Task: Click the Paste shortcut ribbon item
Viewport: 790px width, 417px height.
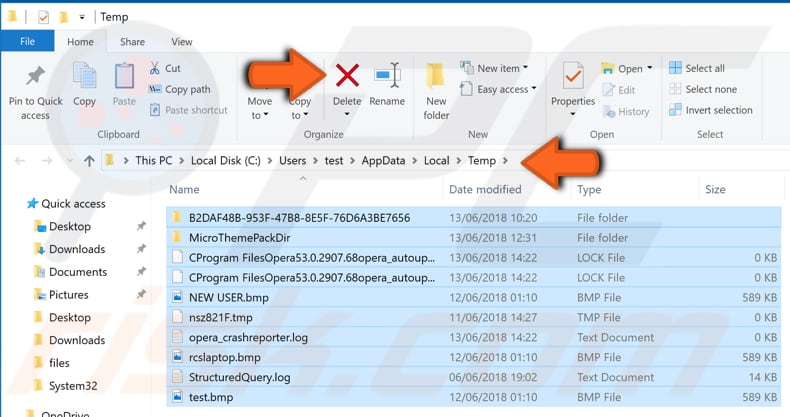Action: (188, 110)
